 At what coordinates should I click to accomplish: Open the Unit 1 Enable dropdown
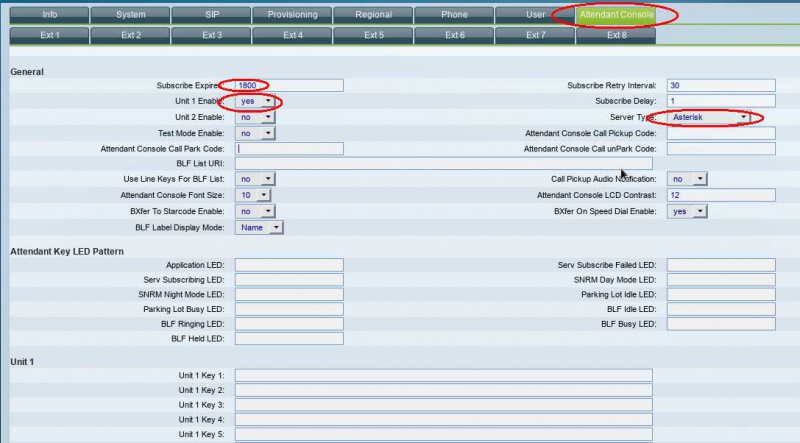tap(256, 102)
